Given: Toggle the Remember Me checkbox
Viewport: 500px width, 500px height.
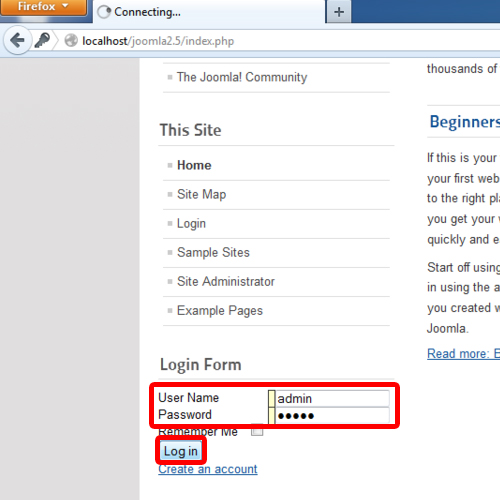Looking at the screenshot, I should (x=257, y=431).
